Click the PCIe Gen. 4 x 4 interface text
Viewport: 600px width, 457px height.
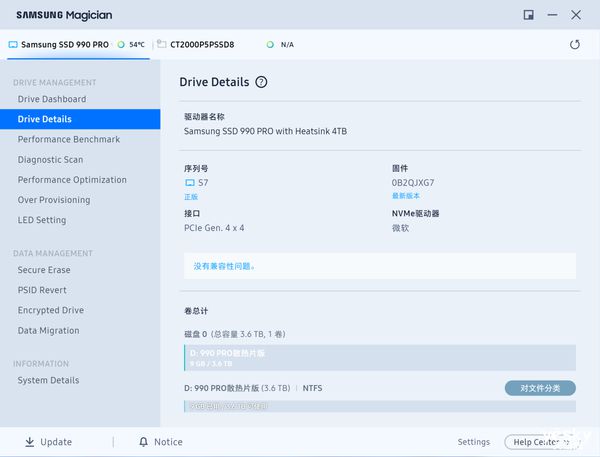coord(214,228)
